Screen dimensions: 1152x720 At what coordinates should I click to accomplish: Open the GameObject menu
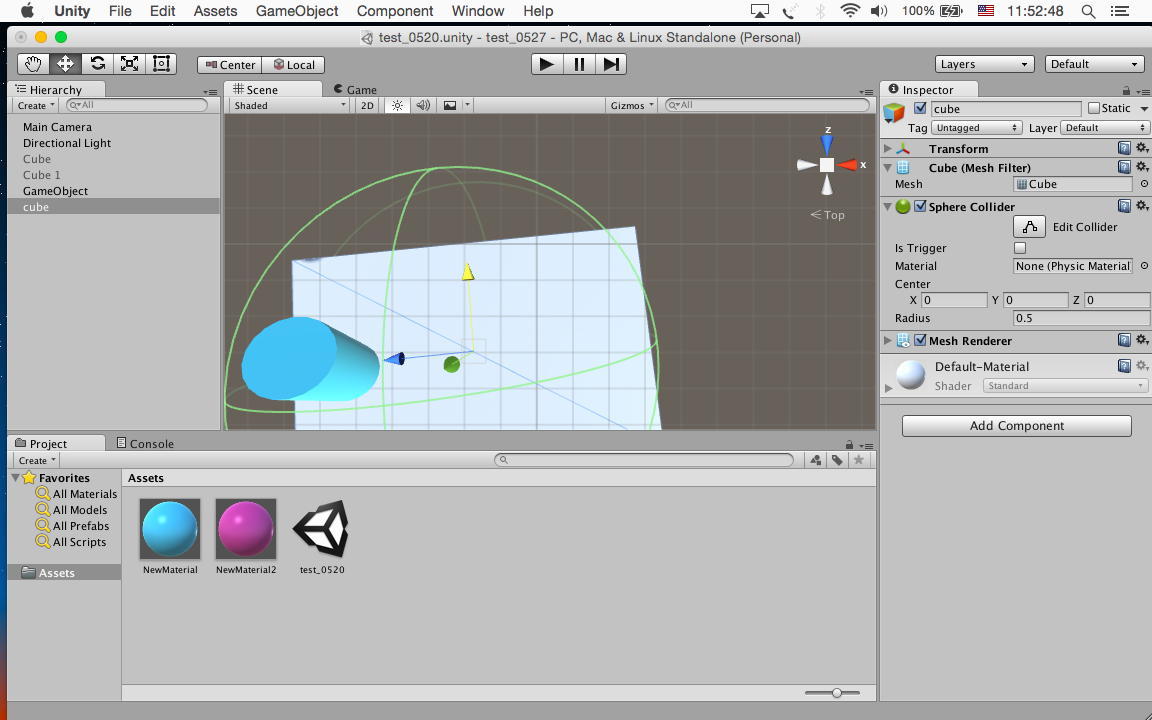coord(297,11)
